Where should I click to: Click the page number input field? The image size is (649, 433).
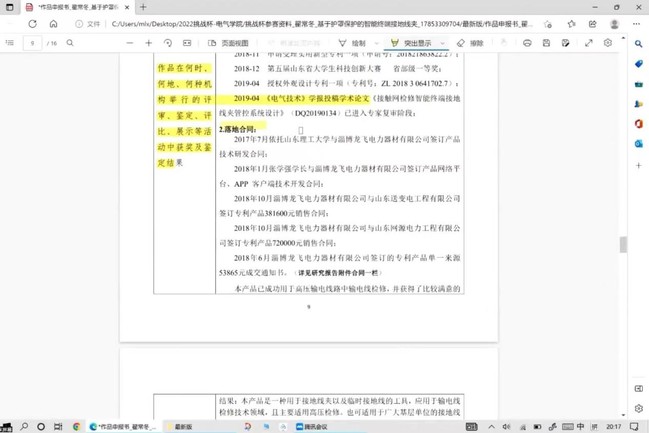pos(33,43)
